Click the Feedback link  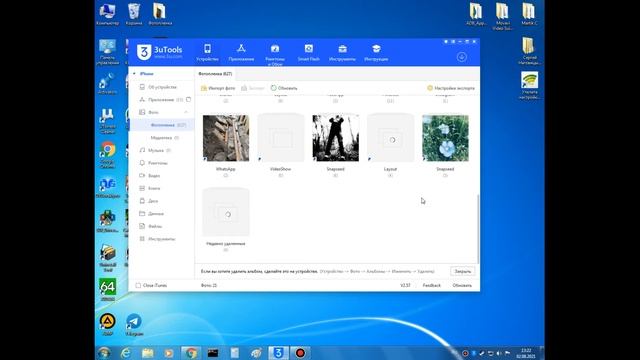coord(431,285)
